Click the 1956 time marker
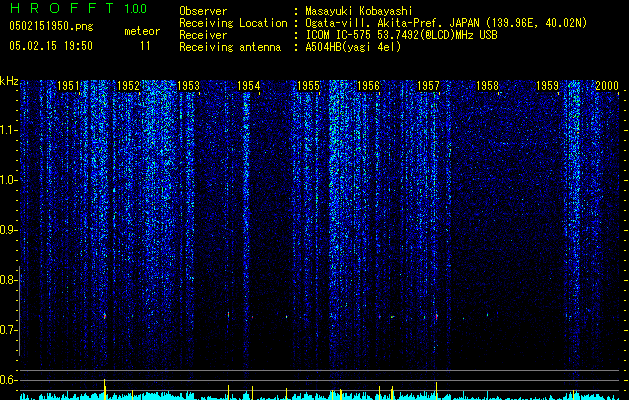Image resolution: width=629 pixels, height=400 pixels. (x=368, y=86)
